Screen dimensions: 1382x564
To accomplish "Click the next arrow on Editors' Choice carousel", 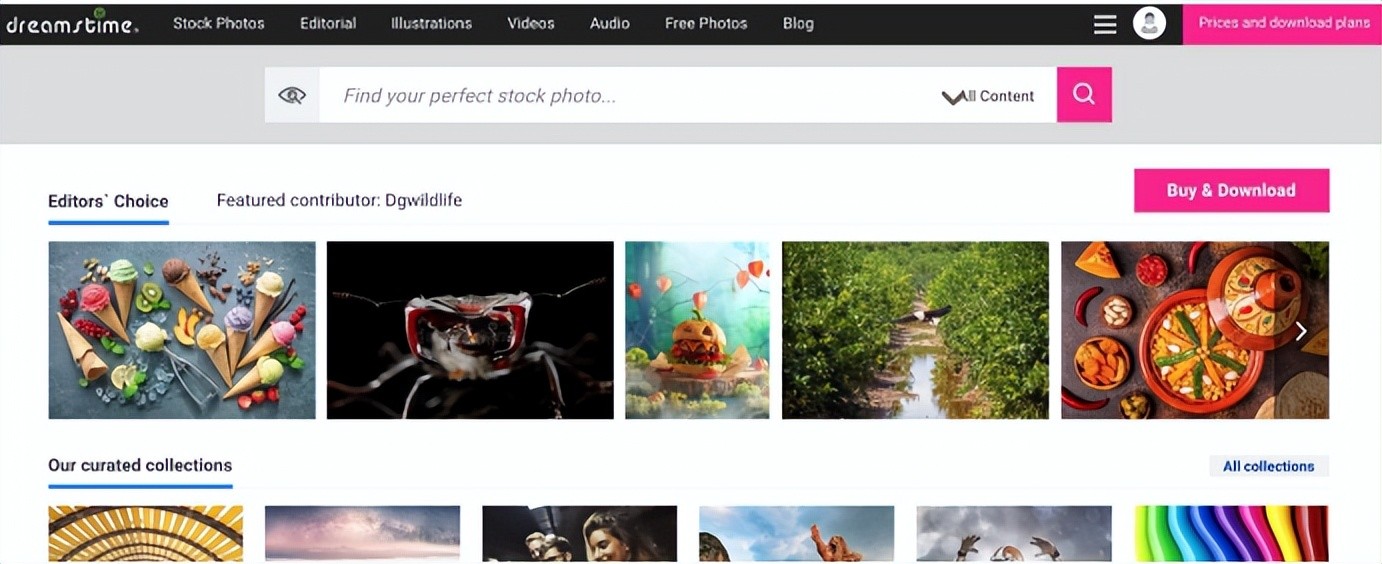I will coord(1301,331).
